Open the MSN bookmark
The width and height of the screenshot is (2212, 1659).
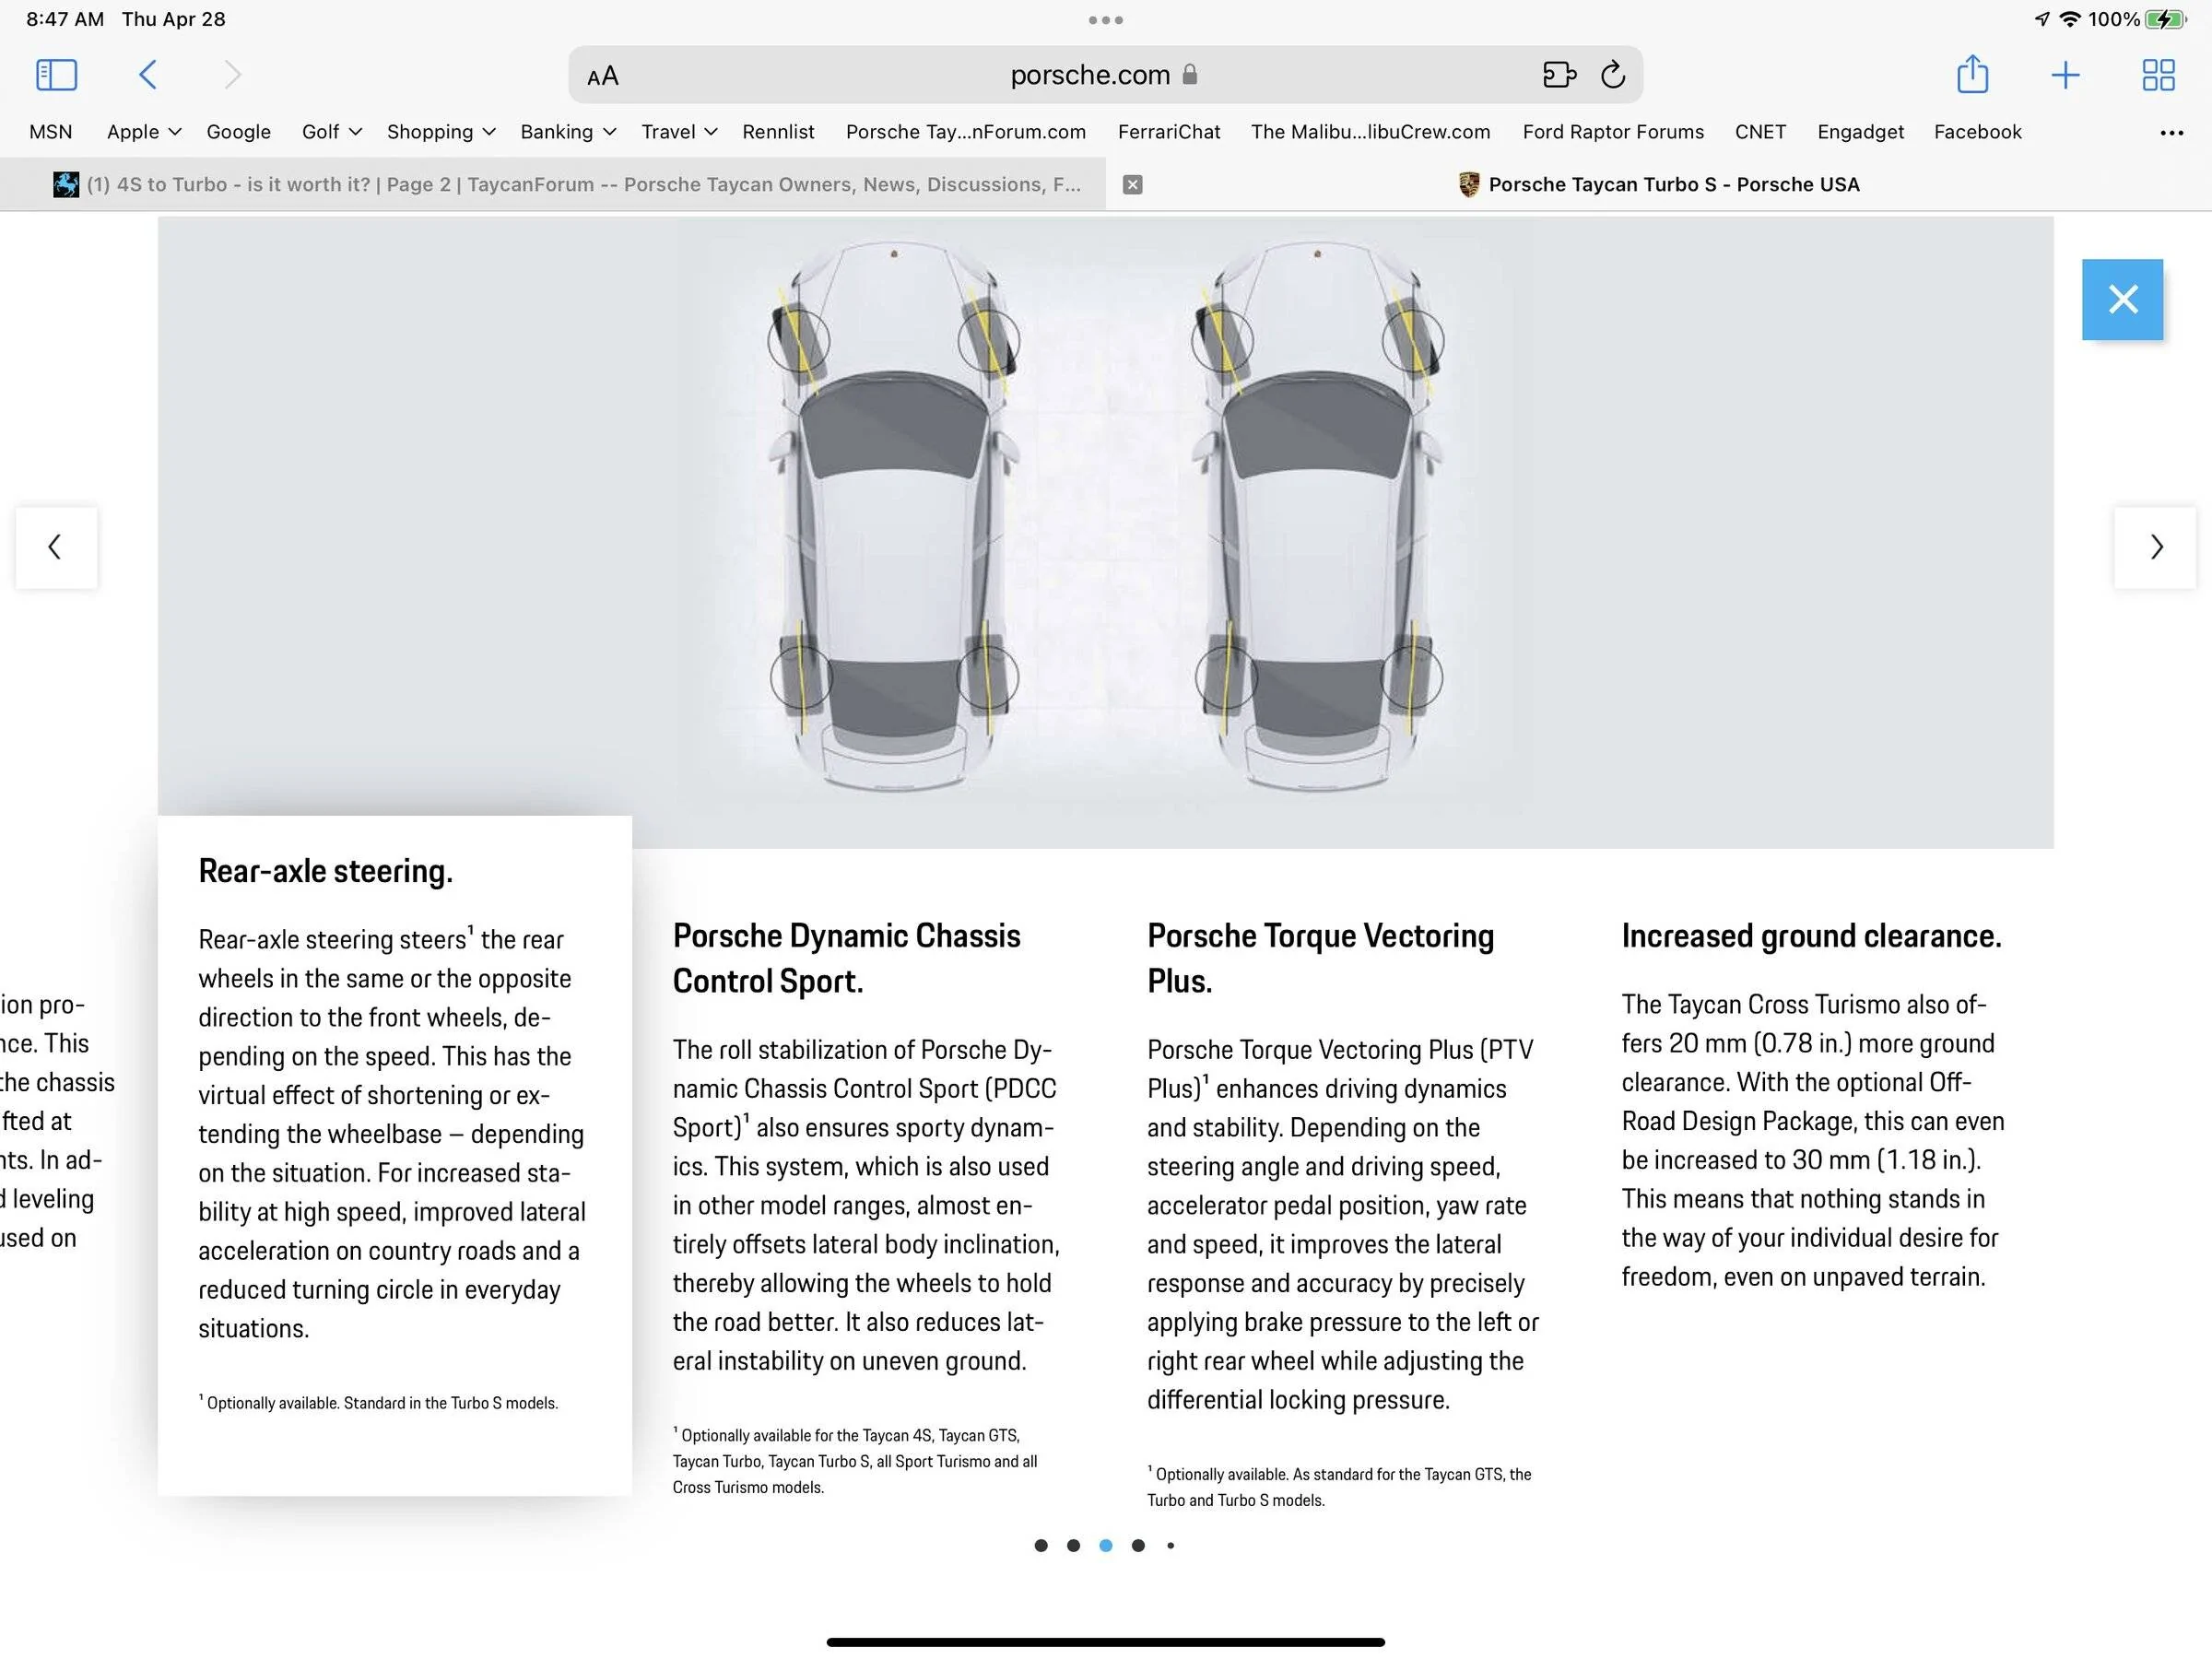[51, 132]
